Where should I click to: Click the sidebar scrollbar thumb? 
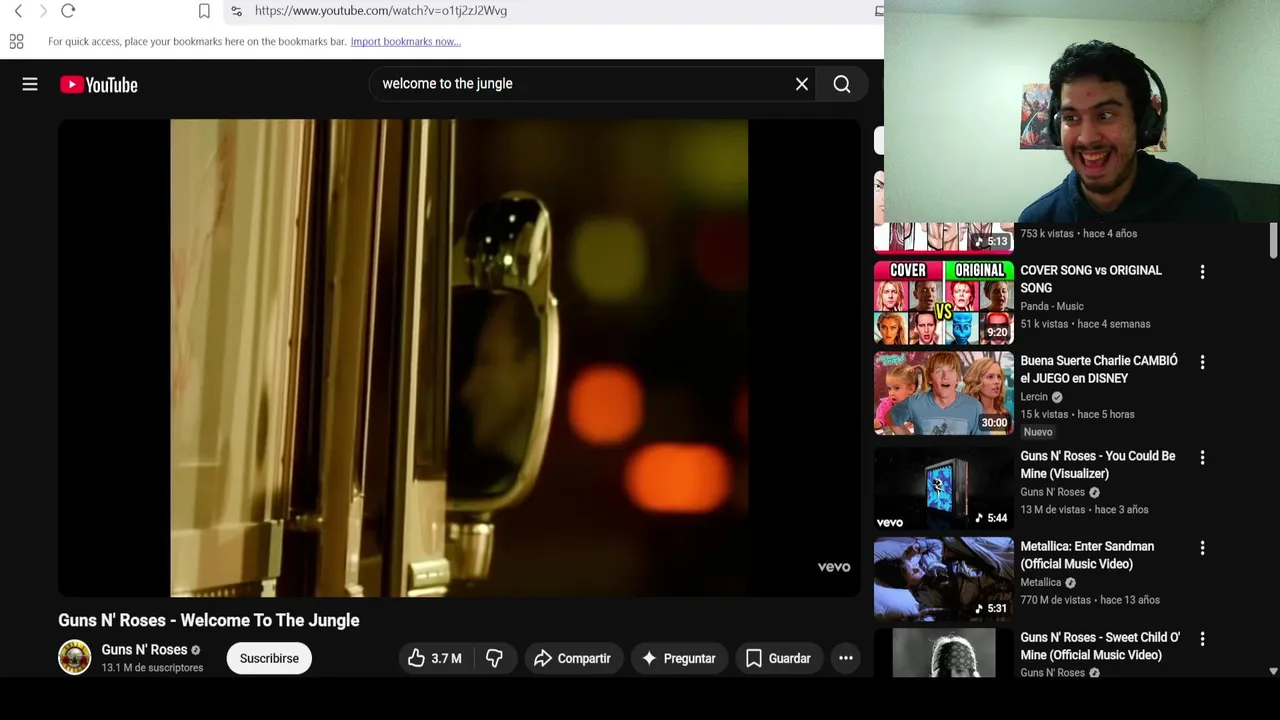pos(1273,242)
